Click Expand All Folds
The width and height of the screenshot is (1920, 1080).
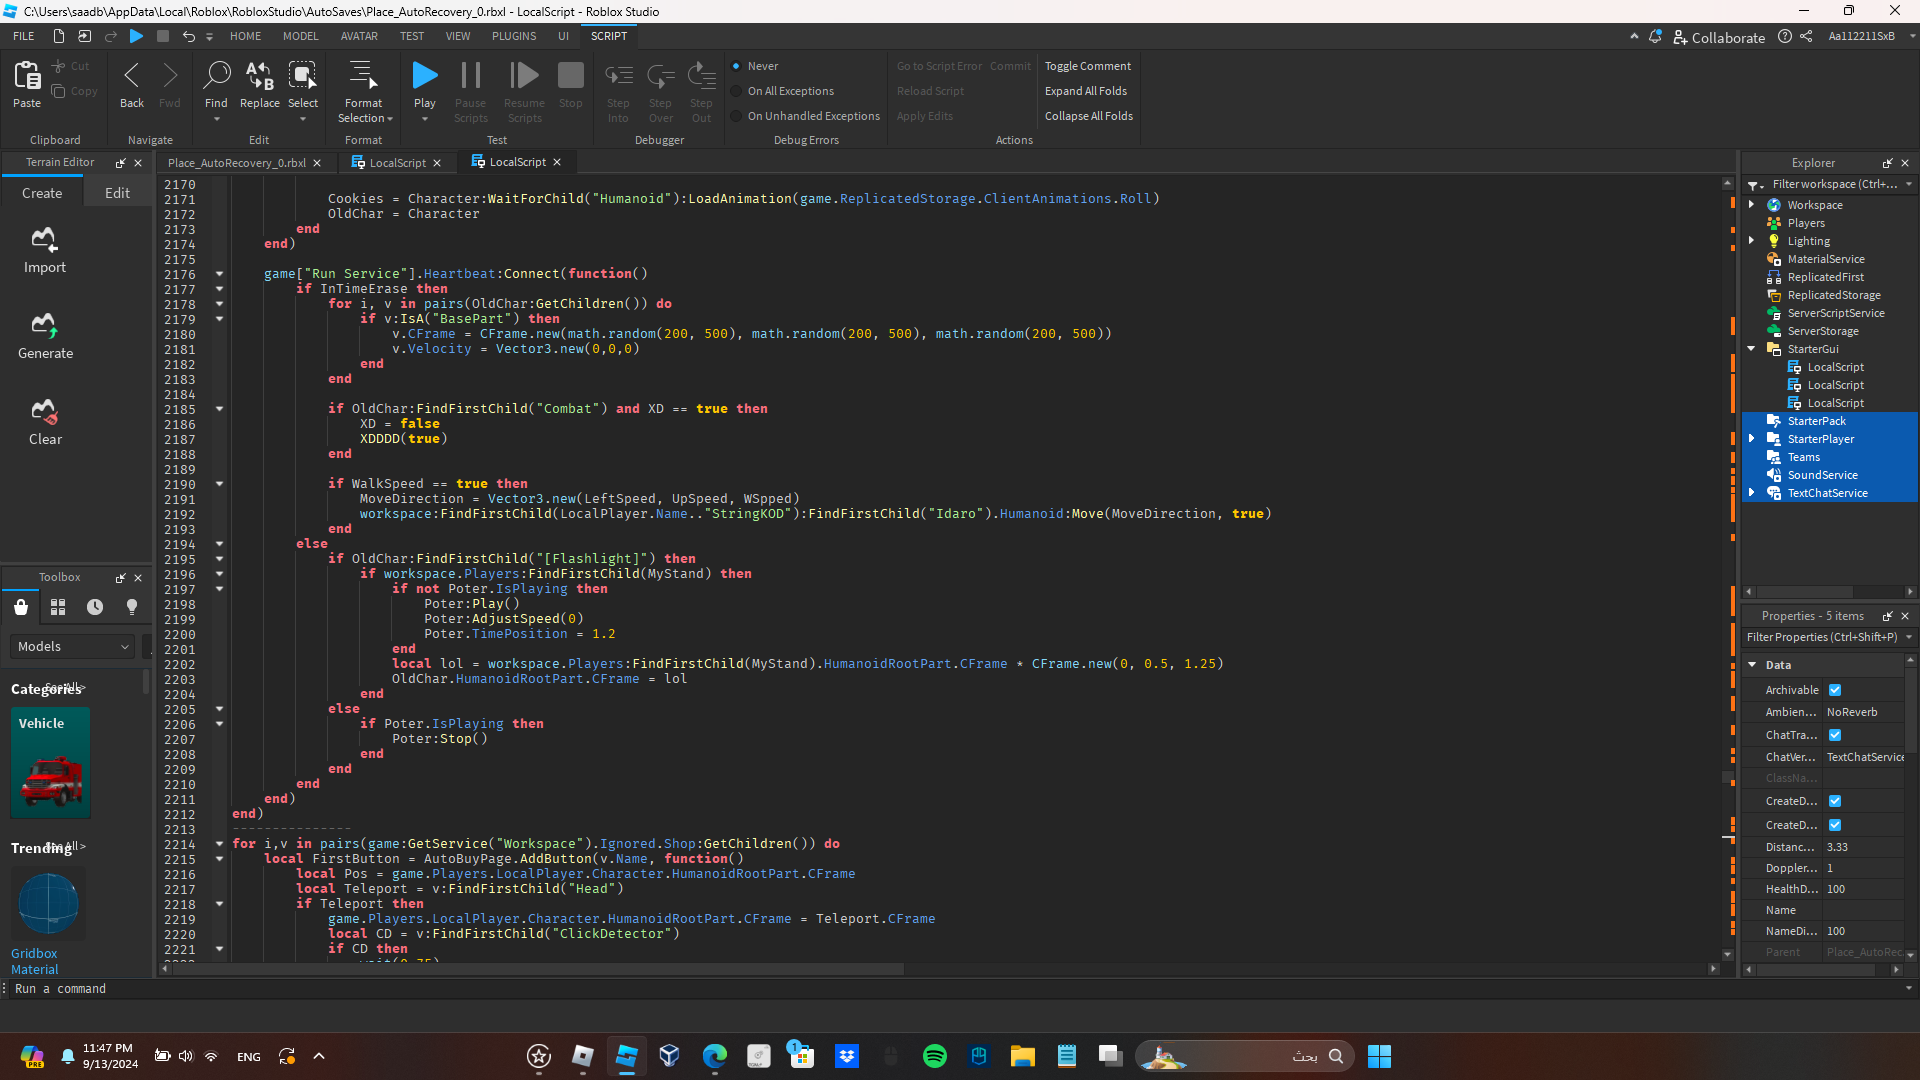click(1086, 91)
